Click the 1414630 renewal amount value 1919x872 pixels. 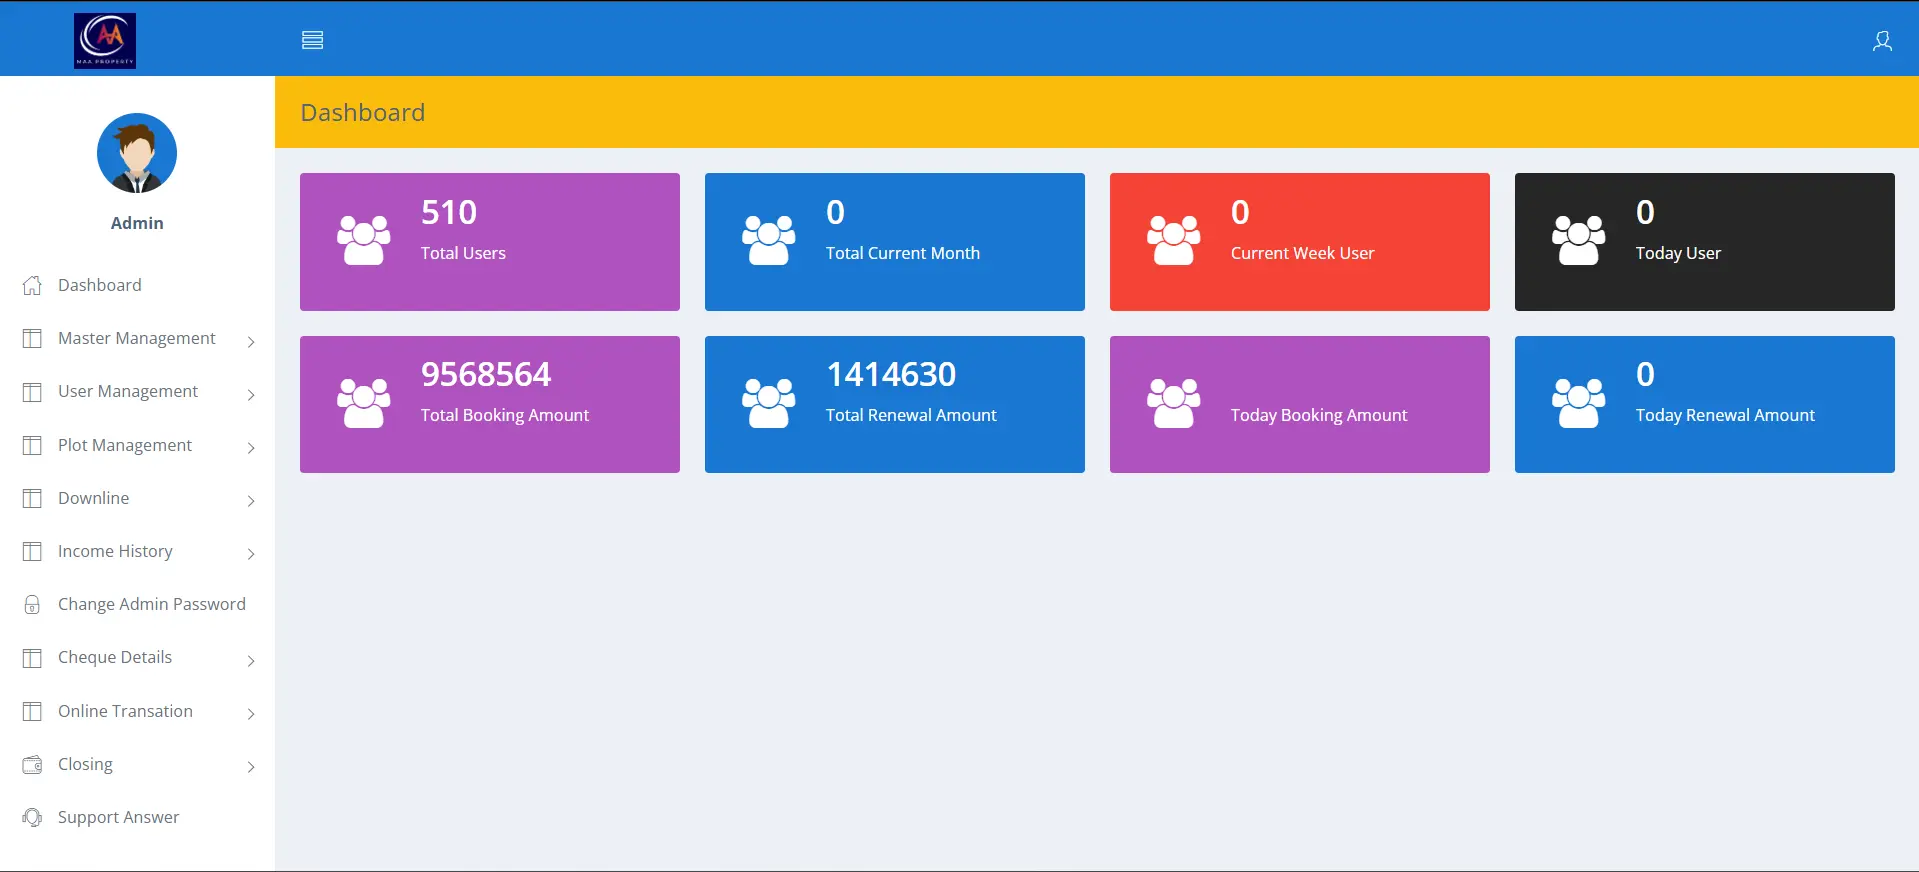click(x=891, y=374)
